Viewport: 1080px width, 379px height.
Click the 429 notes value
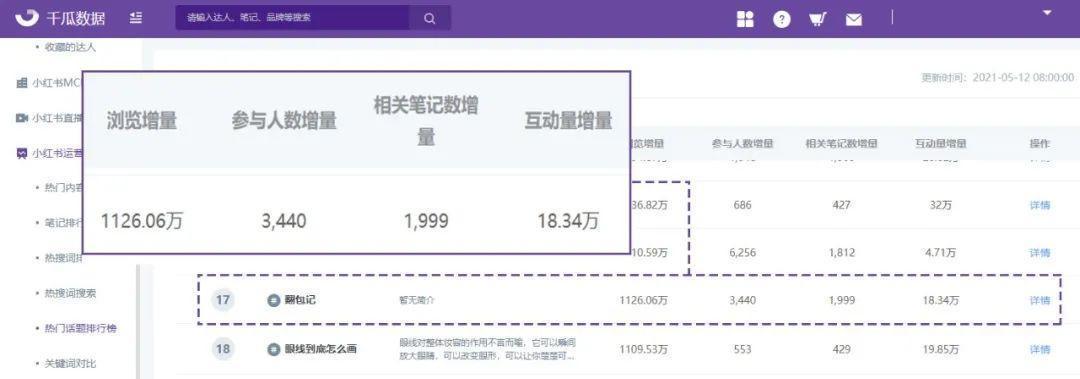click(x=841, y=349)
